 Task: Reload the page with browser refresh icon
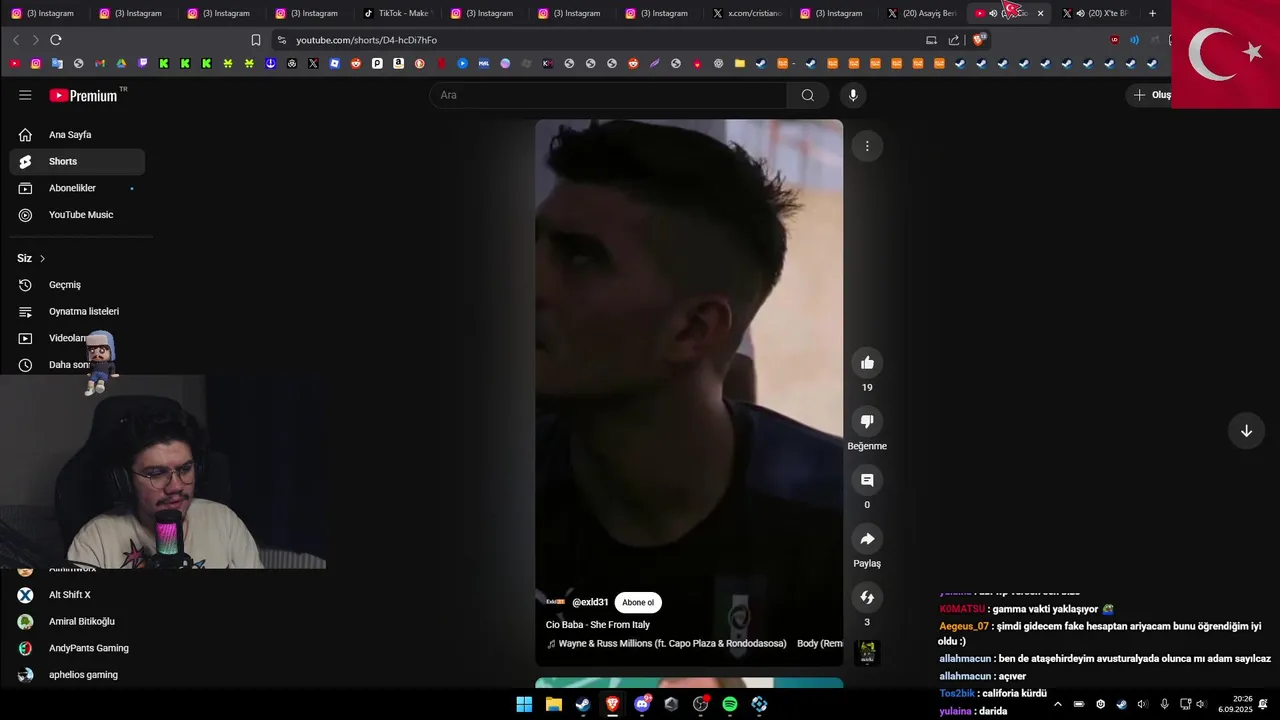pyautogui.click(x=56, y=40)
